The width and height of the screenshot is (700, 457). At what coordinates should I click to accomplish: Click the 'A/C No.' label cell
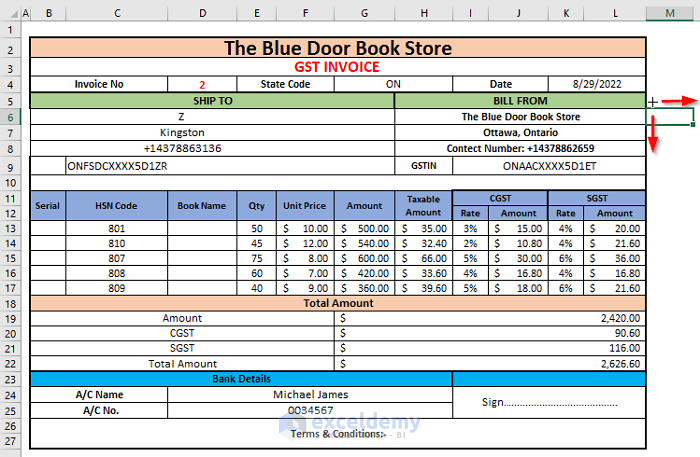(99, 411)
